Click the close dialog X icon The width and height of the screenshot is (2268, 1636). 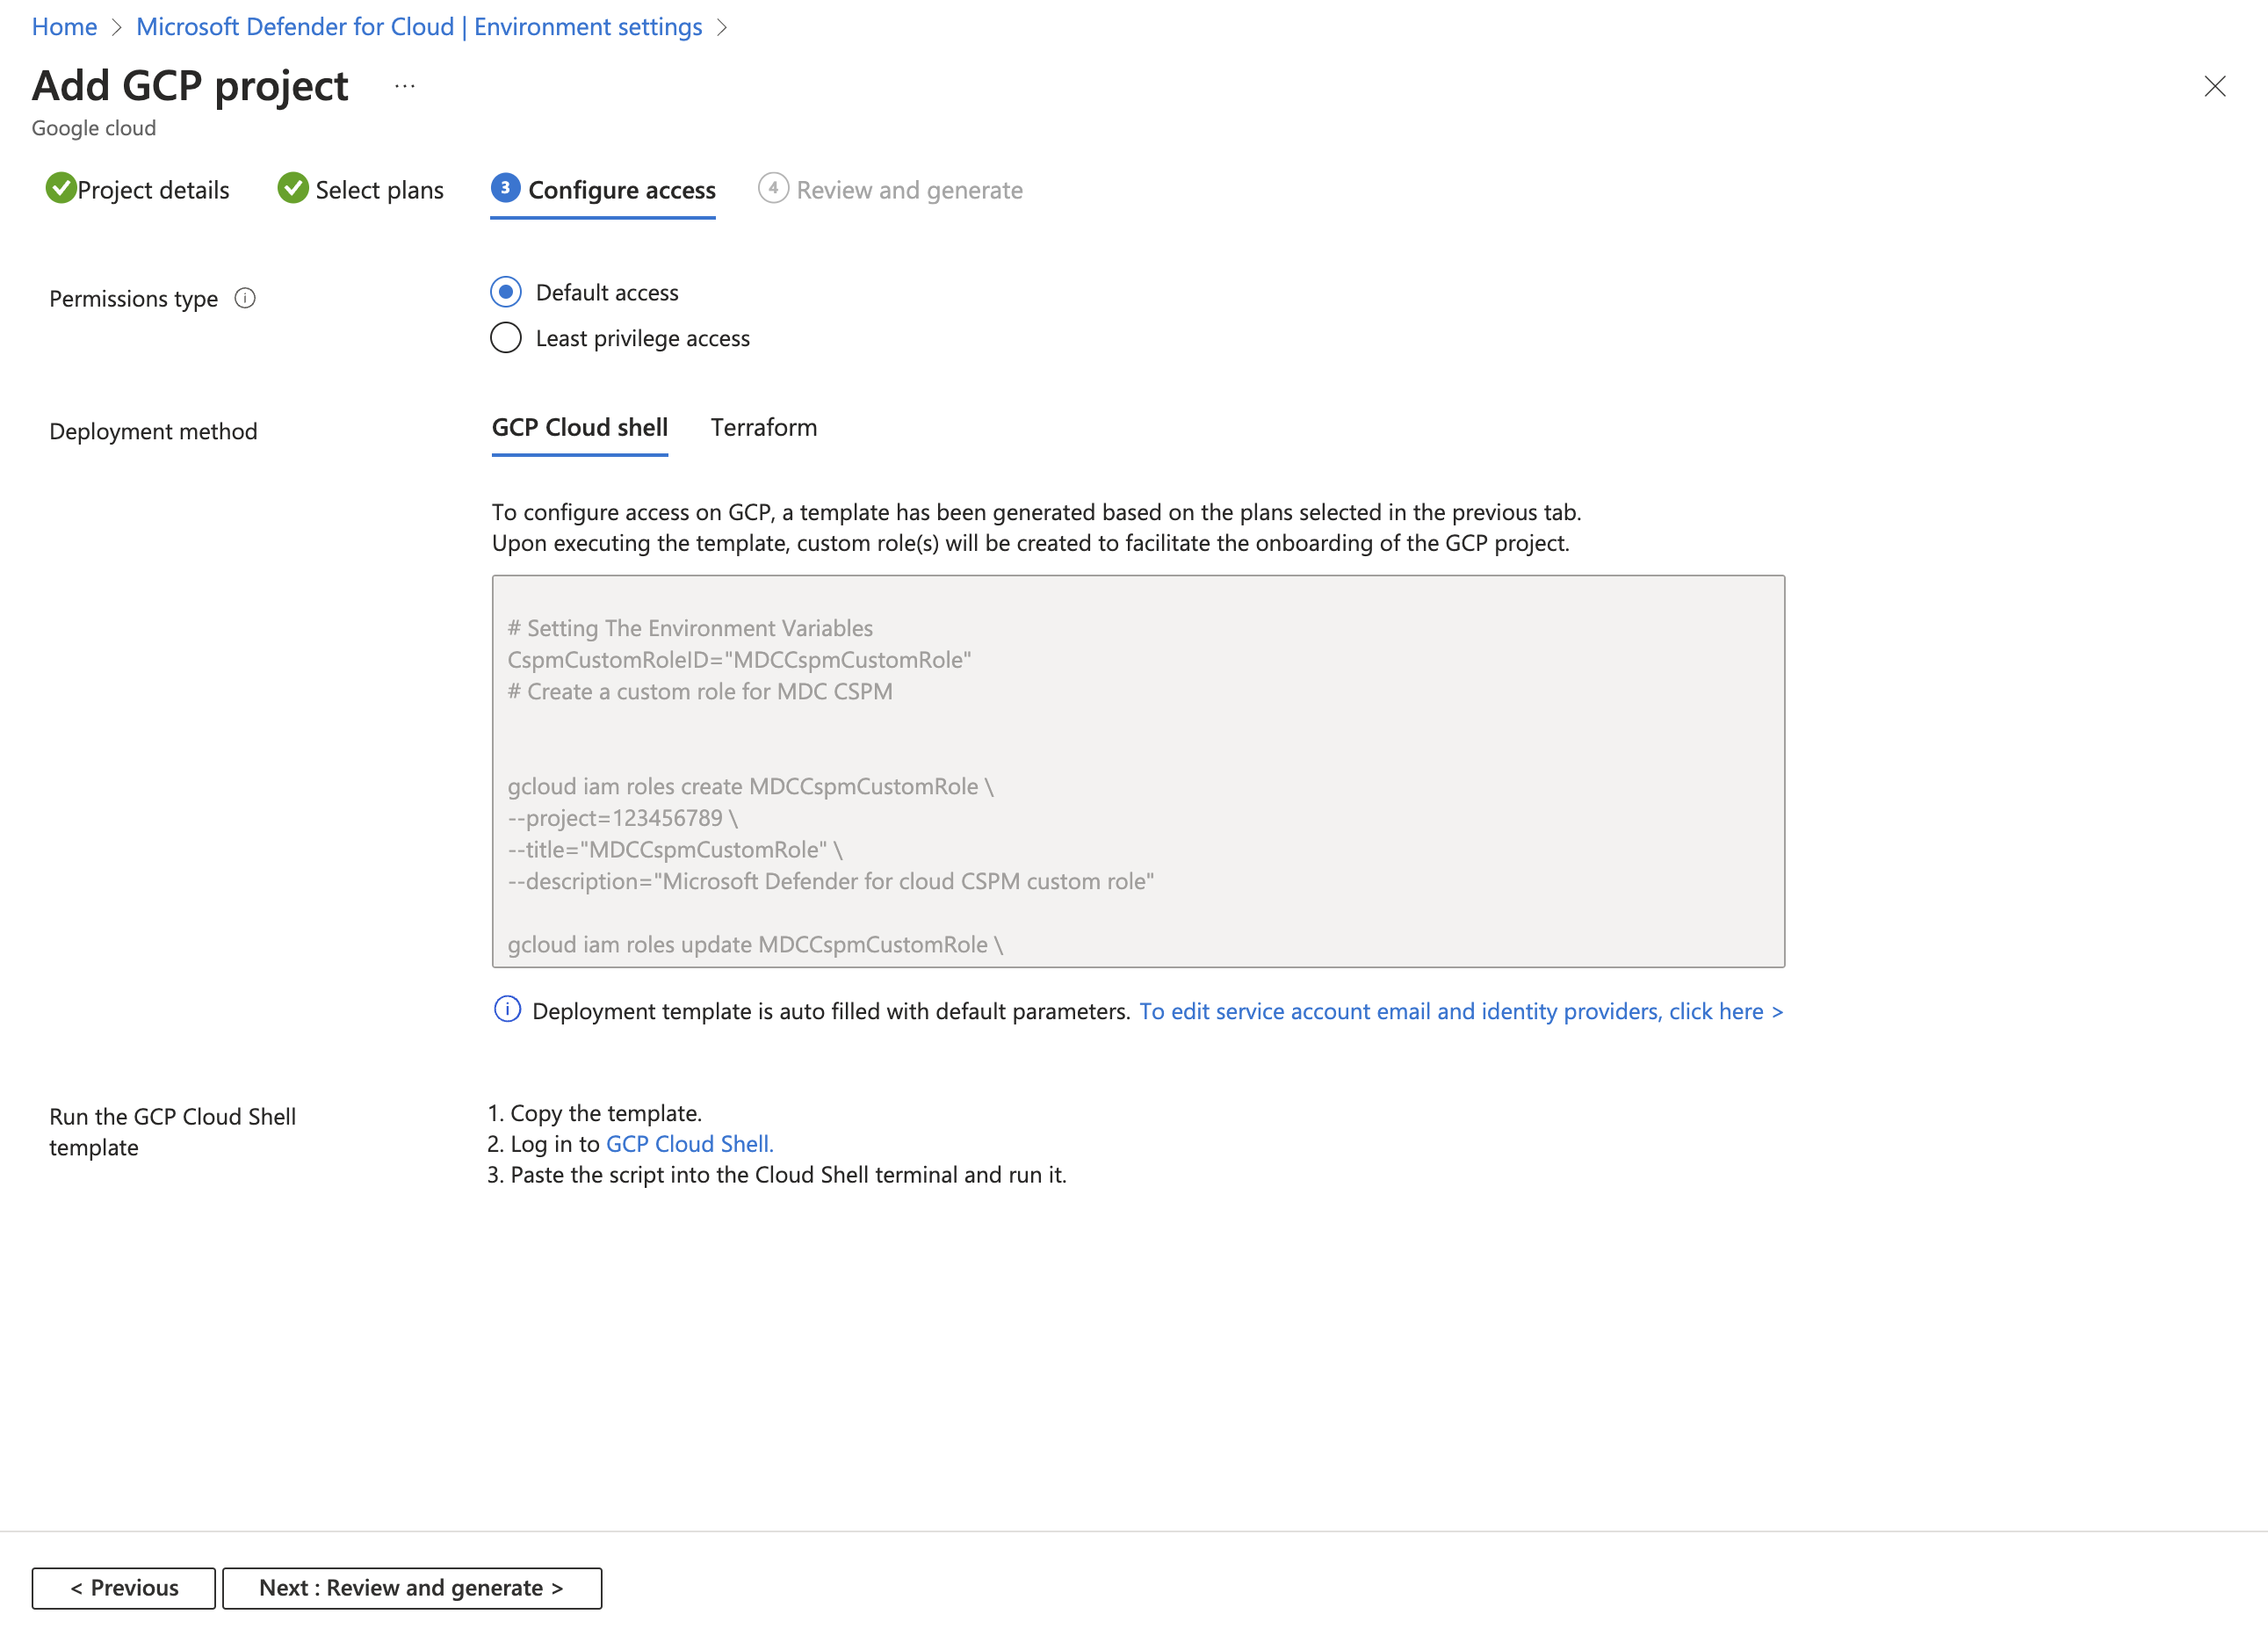tap(2215, 86)
